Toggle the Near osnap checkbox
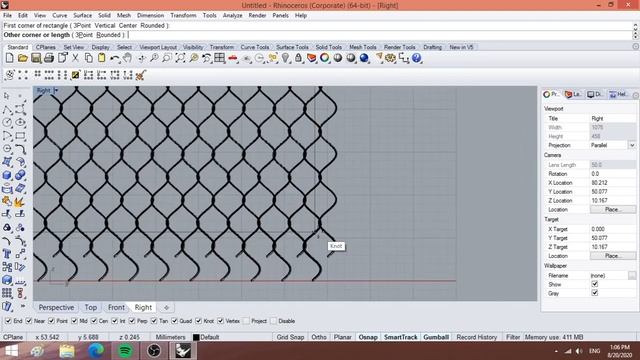The height and width of the screenshot is (360, 640). pyautogui.click(x=29, y=321)
